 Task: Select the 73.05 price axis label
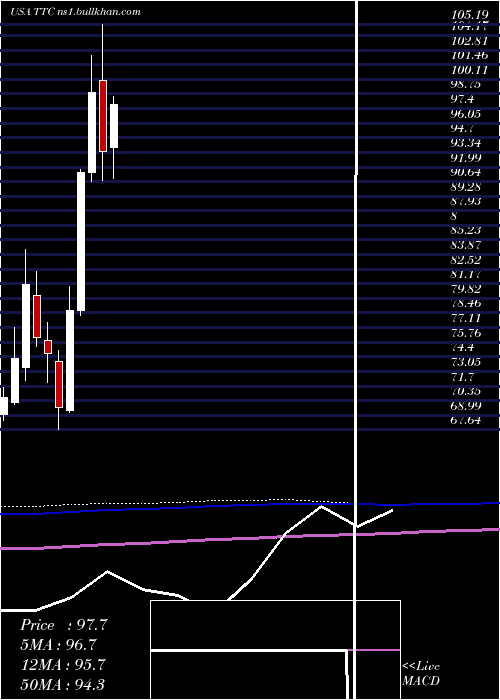pyautogui.click(x=466, y=362)
